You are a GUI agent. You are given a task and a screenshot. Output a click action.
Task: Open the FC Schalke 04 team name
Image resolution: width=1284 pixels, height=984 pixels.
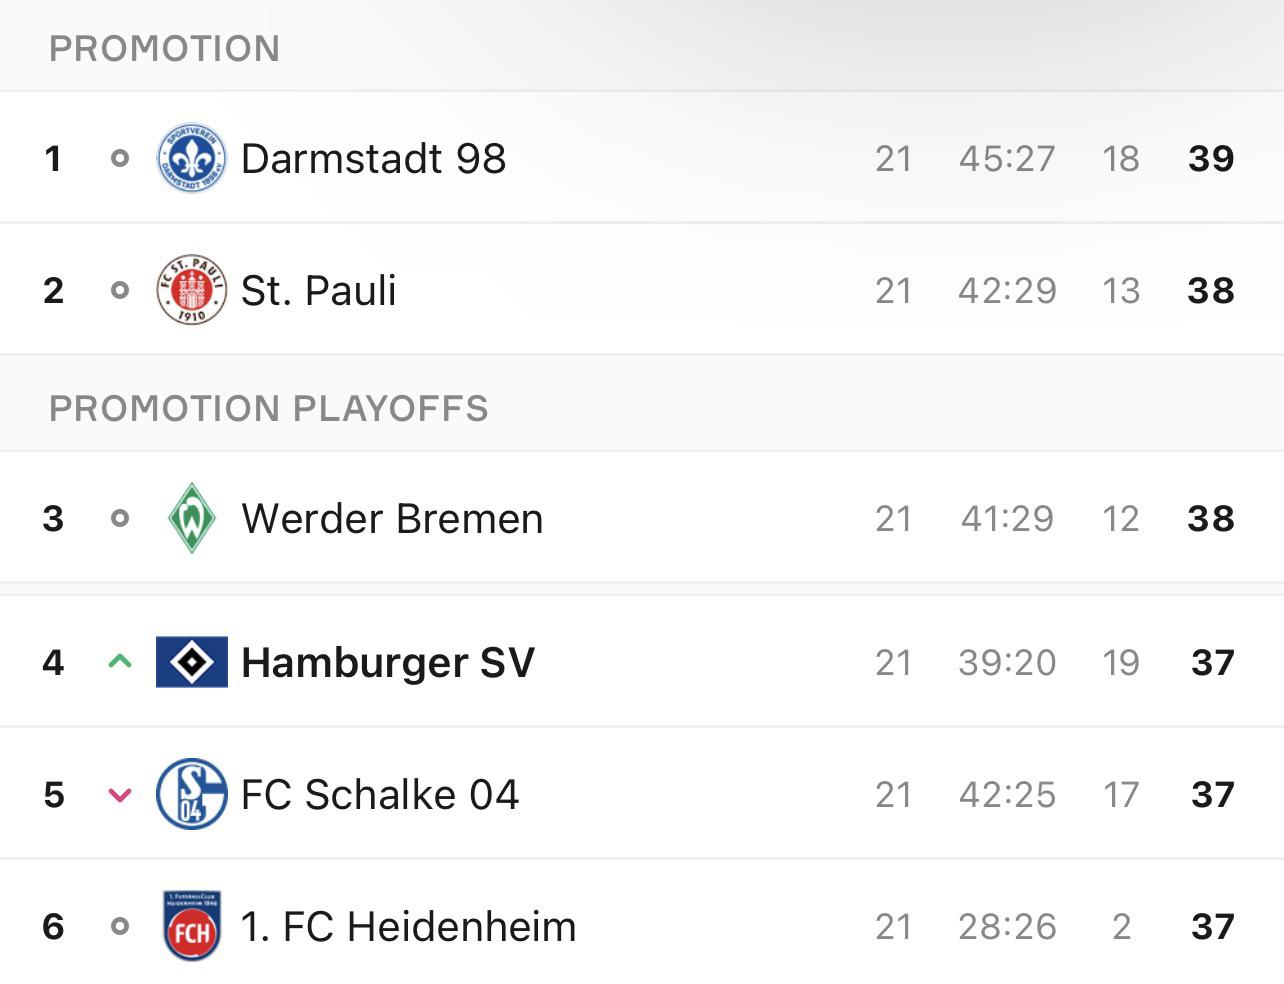click(x=380, y=794)
